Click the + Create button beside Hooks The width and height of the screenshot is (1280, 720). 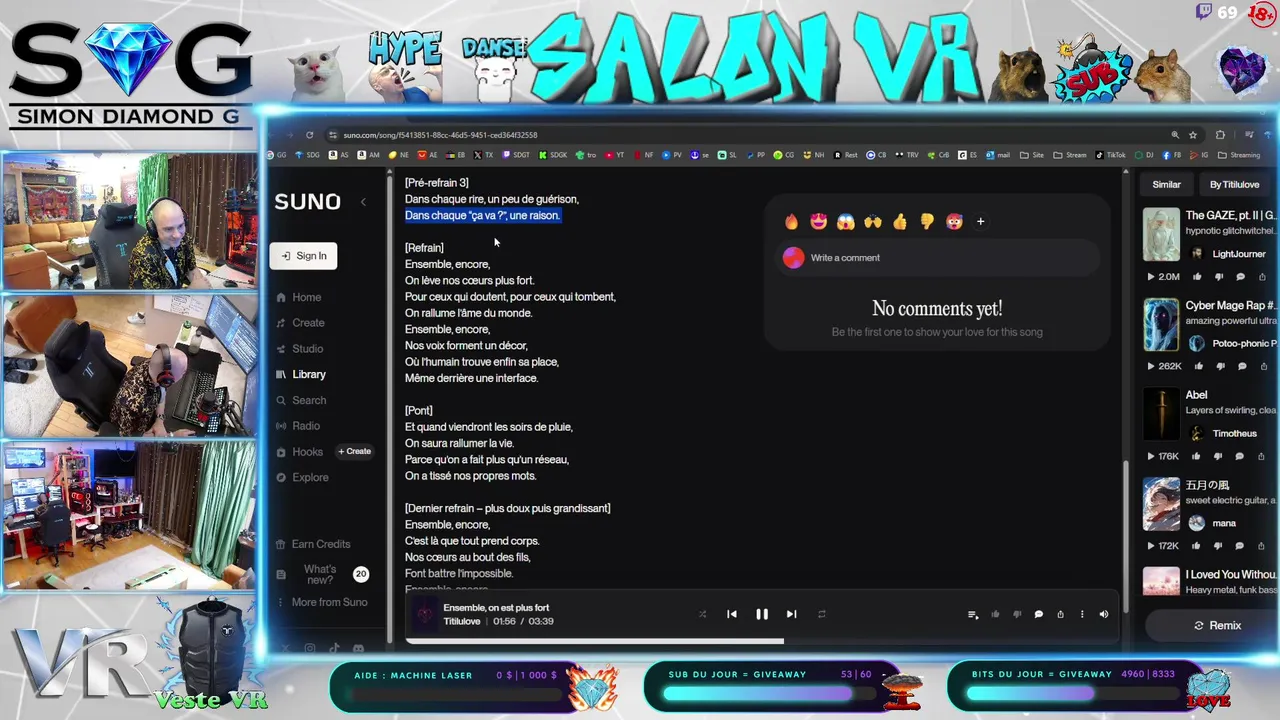tap(354, 451)
